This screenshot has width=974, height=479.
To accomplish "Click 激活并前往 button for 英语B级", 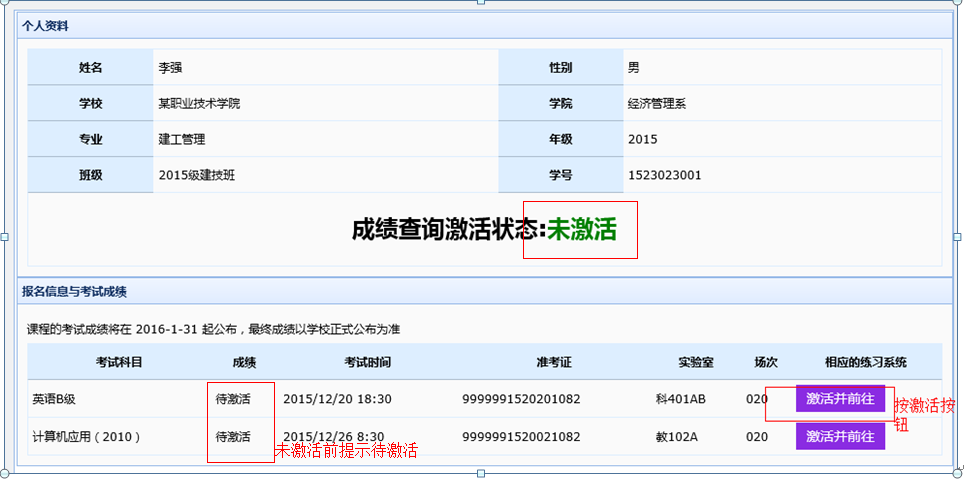I will click(840, 399).
